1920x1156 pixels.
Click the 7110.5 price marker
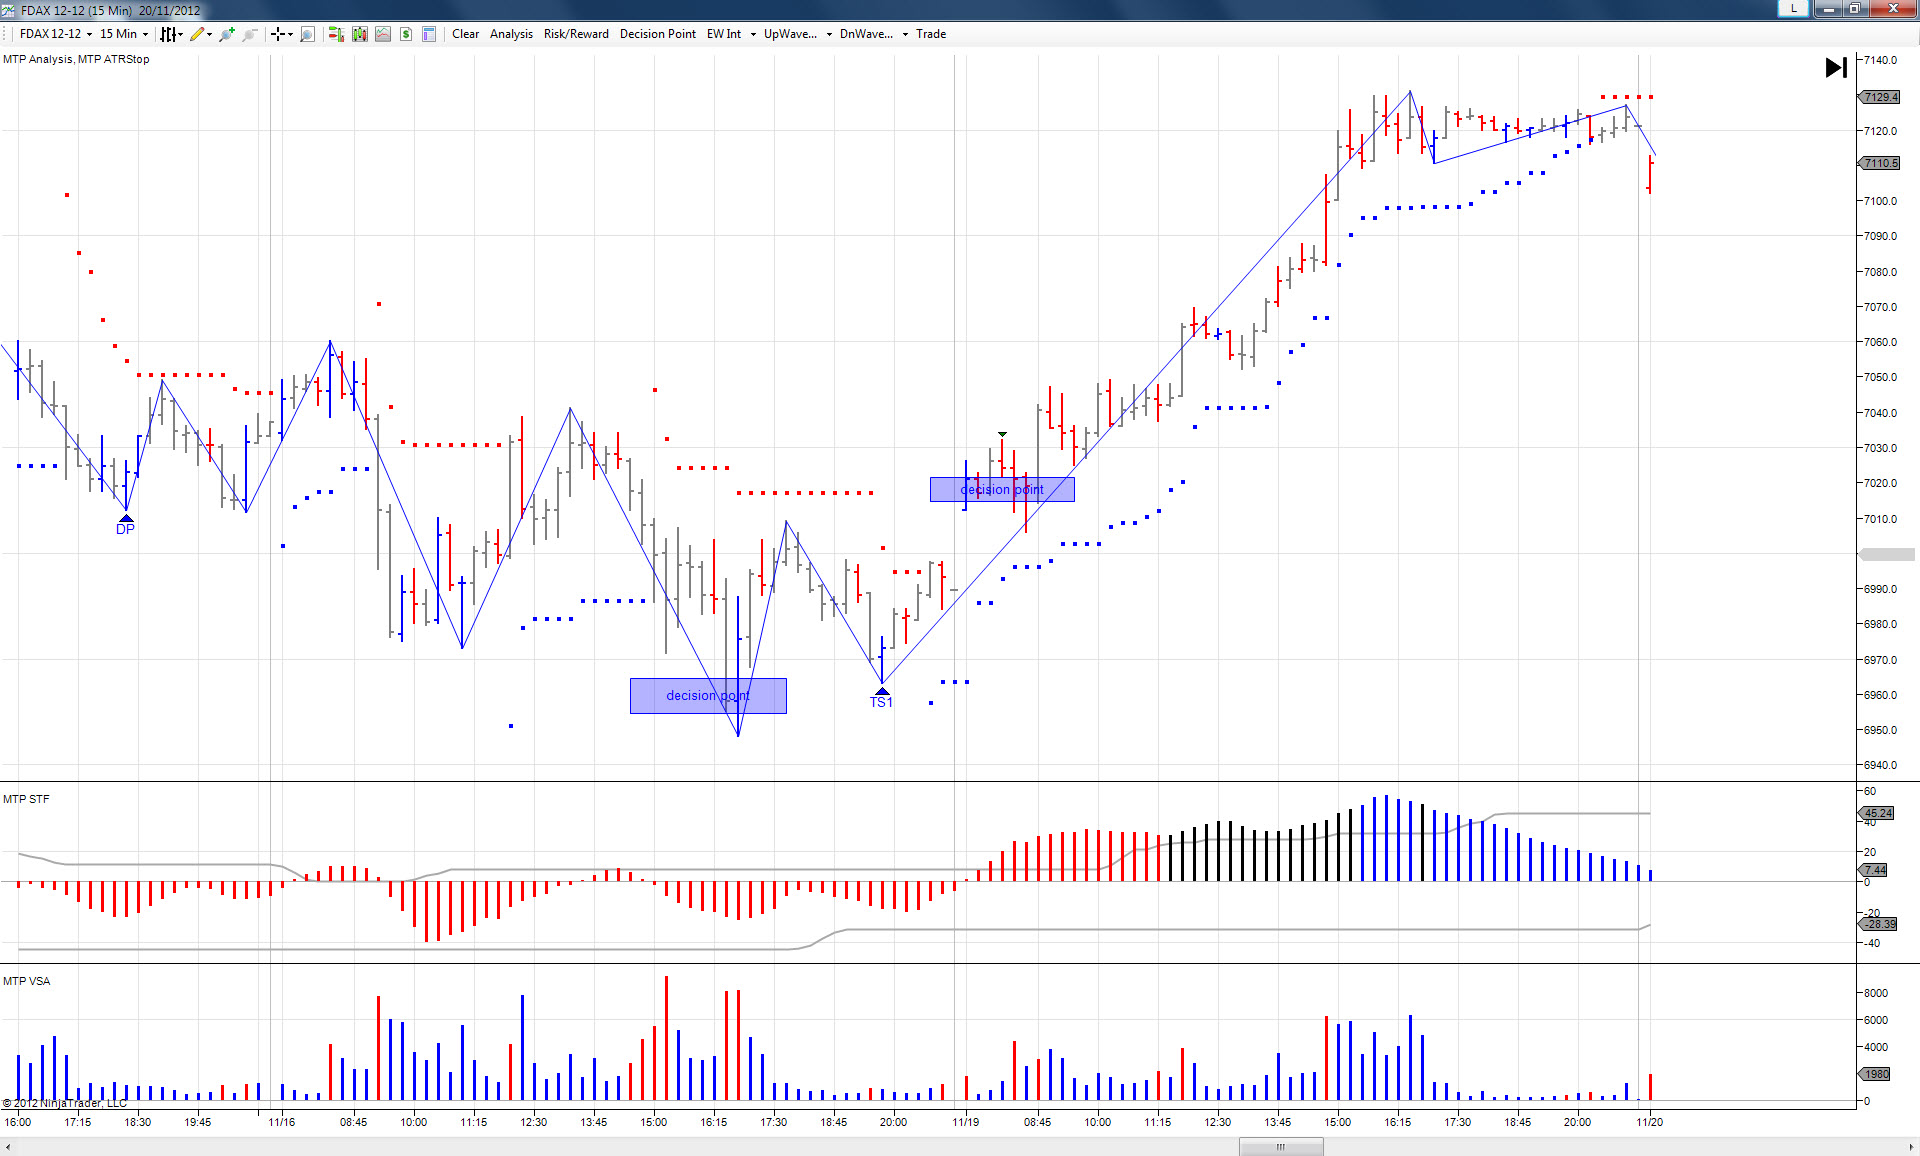pyautogui.click(x=1880, y=163)
